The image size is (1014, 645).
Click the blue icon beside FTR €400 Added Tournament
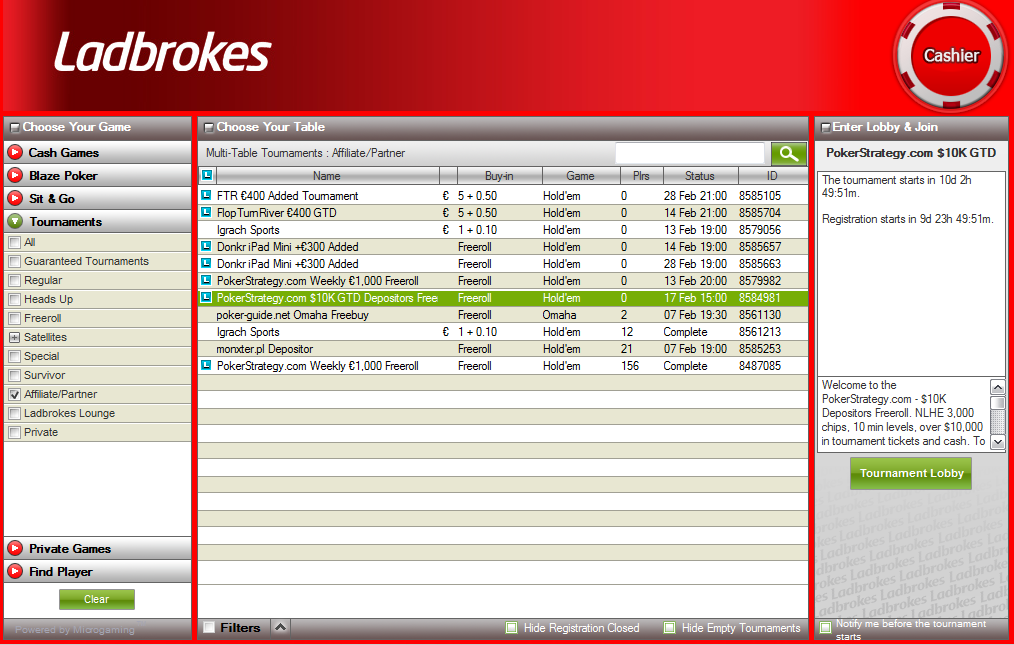pos(206,195)
